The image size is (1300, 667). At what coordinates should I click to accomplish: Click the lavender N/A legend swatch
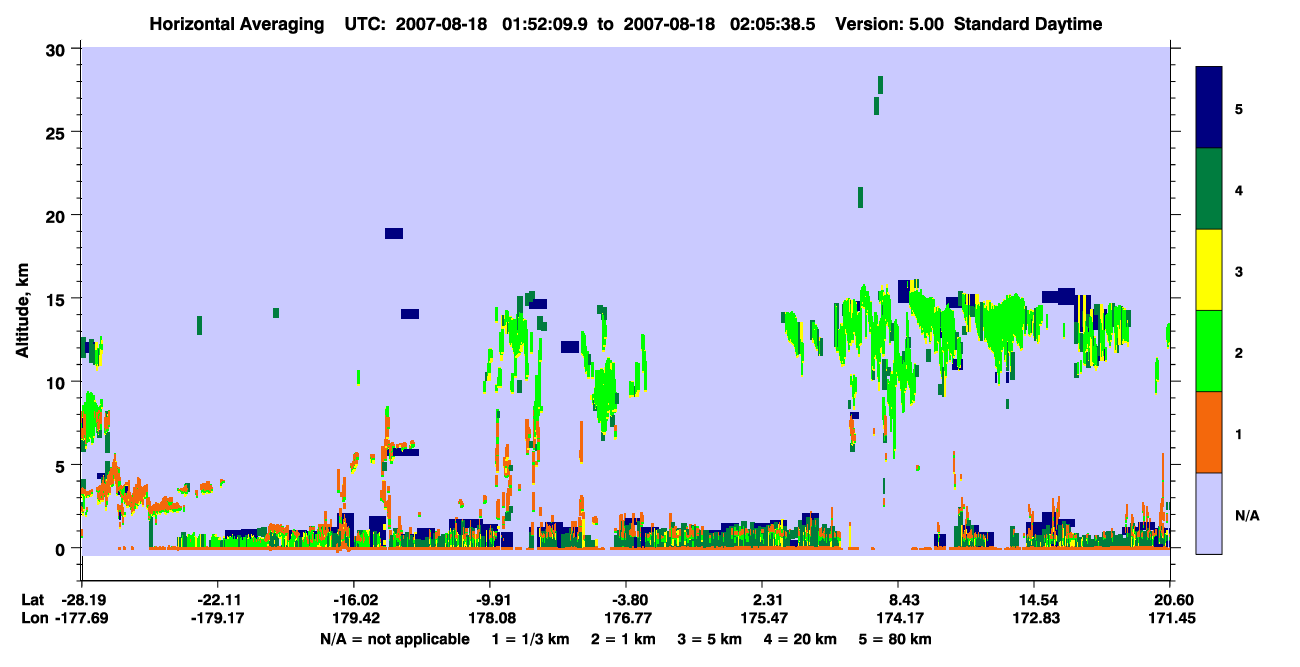[x=1209, y=512]
